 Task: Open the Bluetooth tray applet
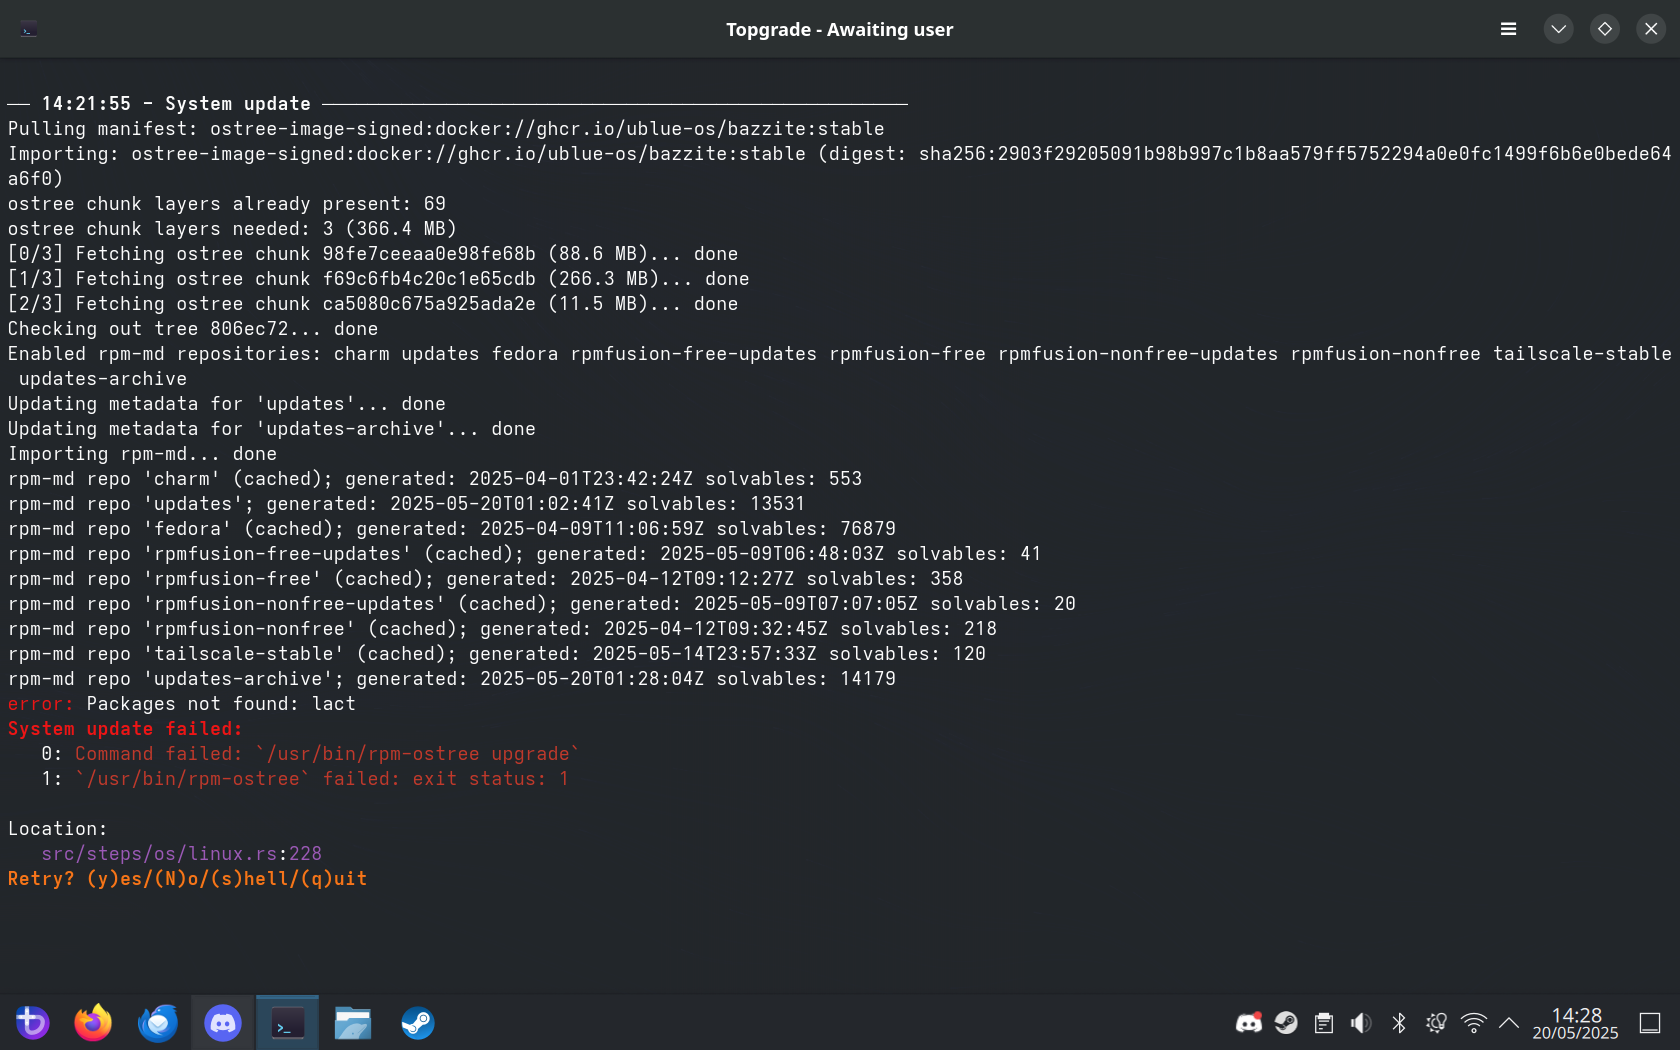1399,1023
